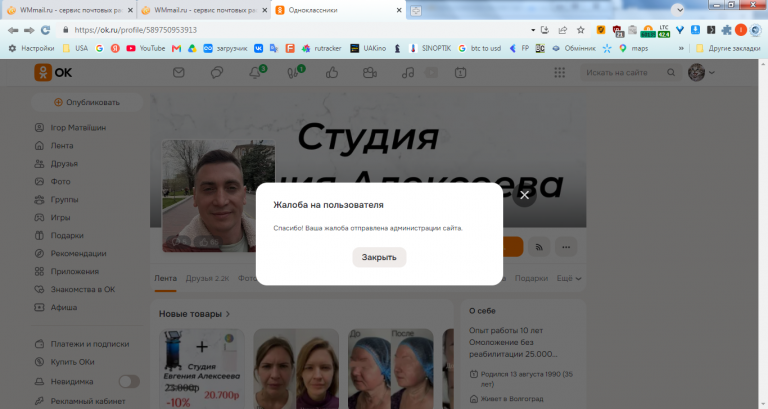Open the calendar events icon in header
The height and width of the screenshot is (409, 768).
pos(460,72)
